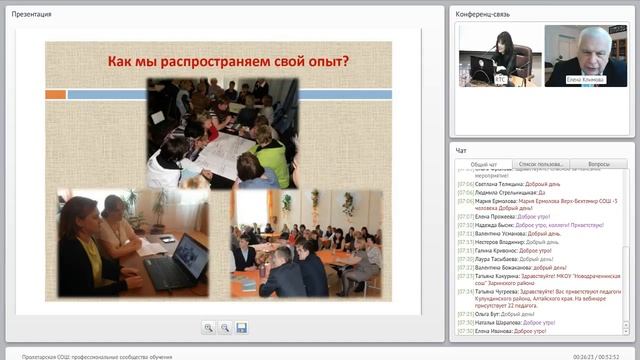Screen dimensions: 640x360
Task: Click the classroom seminar photo on slide
Action: point(307,244)
